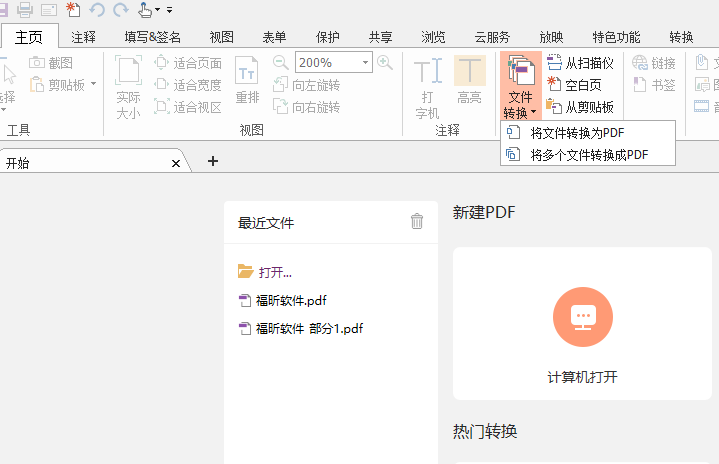Click 从扫描仪 from scanner
Screen dimensions: 719x464
tap(581, 62)
